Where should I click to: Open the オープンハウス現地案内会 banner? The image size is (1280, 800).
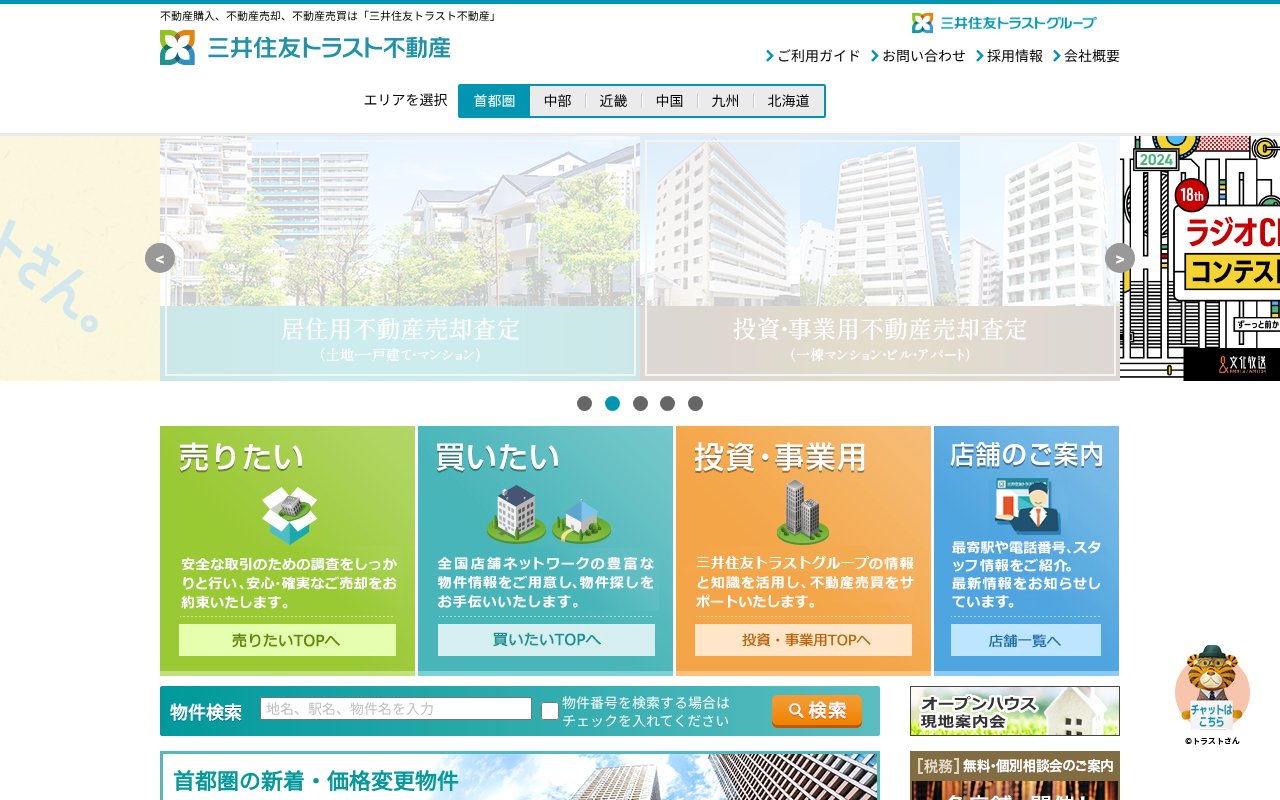tap(1013, 711)
